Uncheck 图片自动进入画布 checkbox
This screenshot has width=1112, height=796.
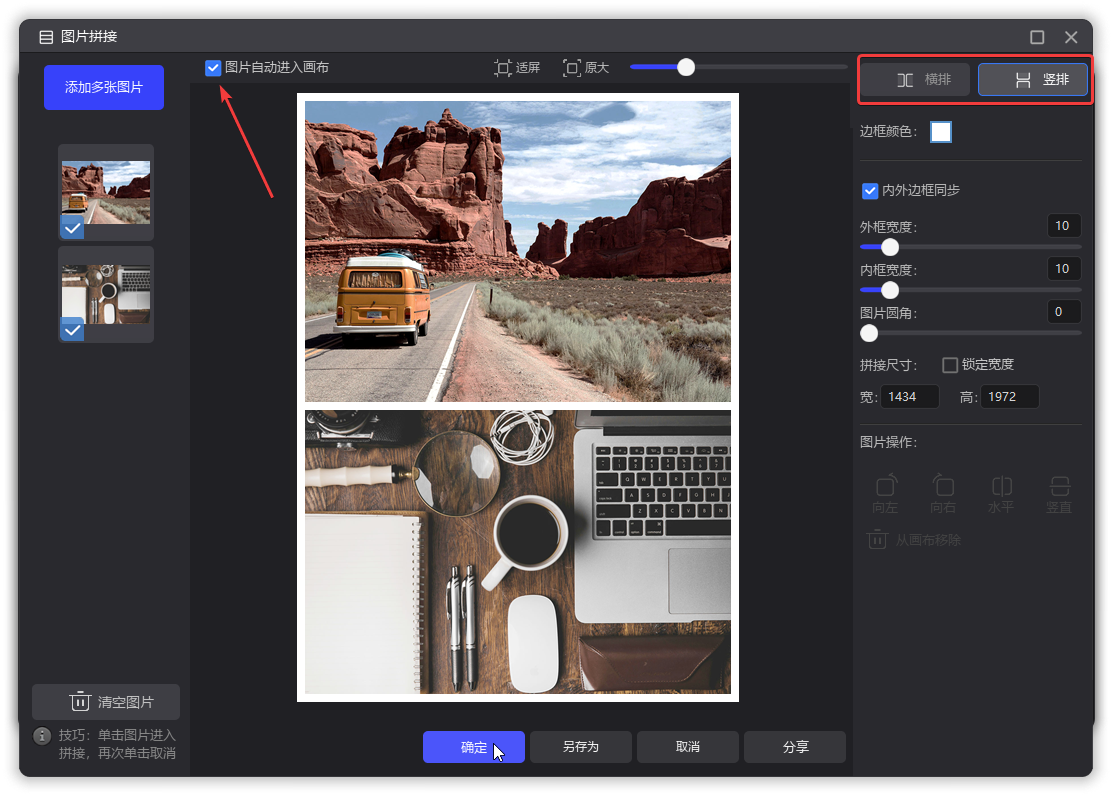click(213, 68)
